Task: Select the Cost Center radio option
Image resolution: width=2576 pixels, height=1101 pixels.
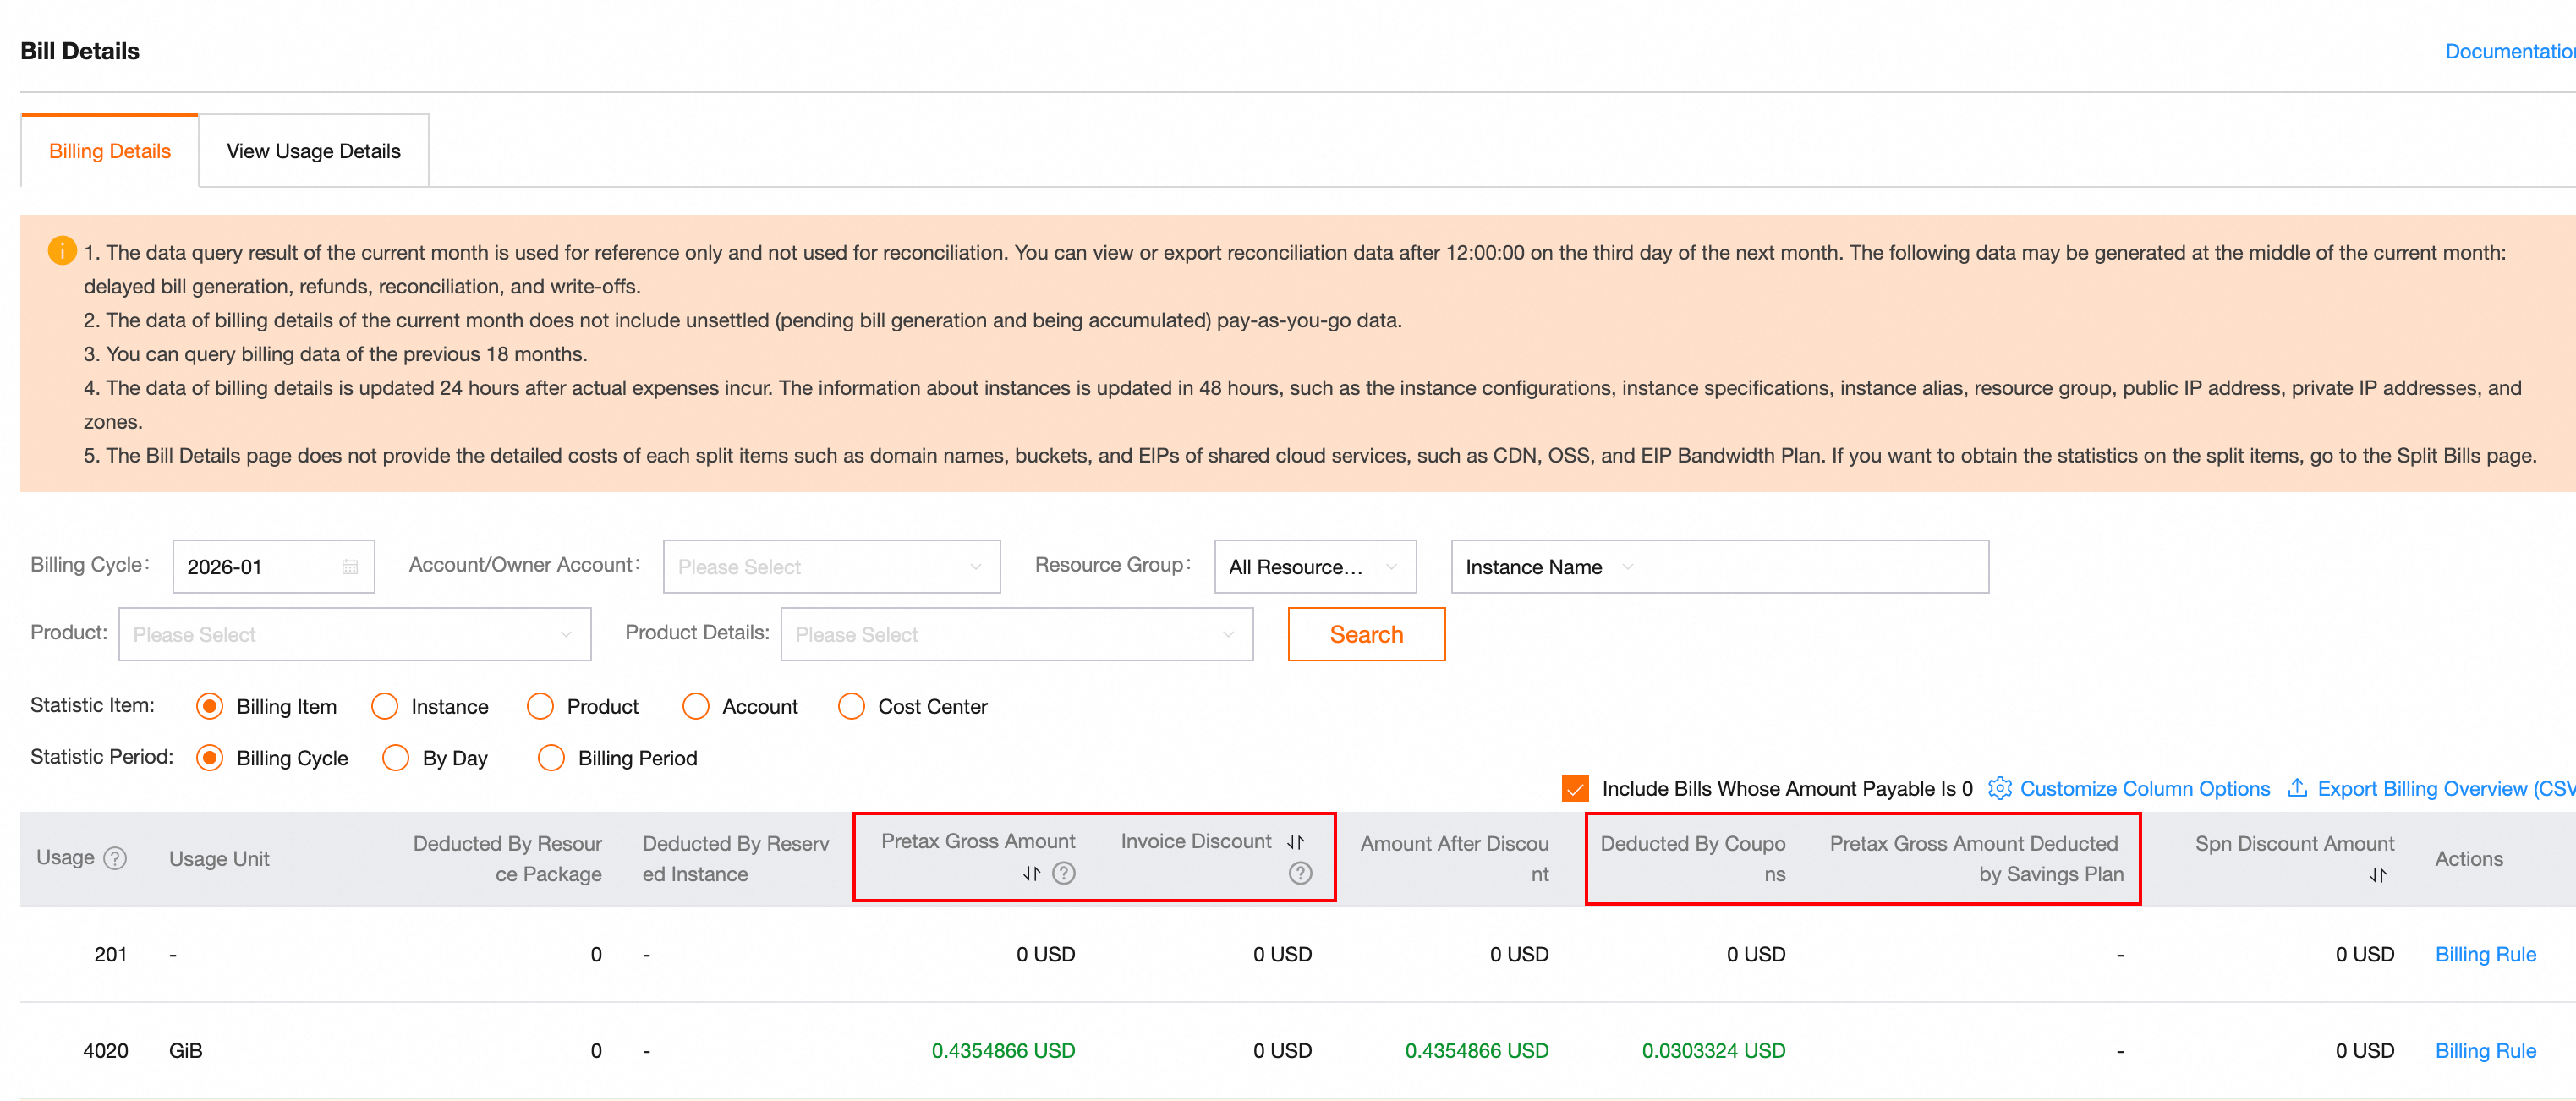Action: click(x=851, y=706)
